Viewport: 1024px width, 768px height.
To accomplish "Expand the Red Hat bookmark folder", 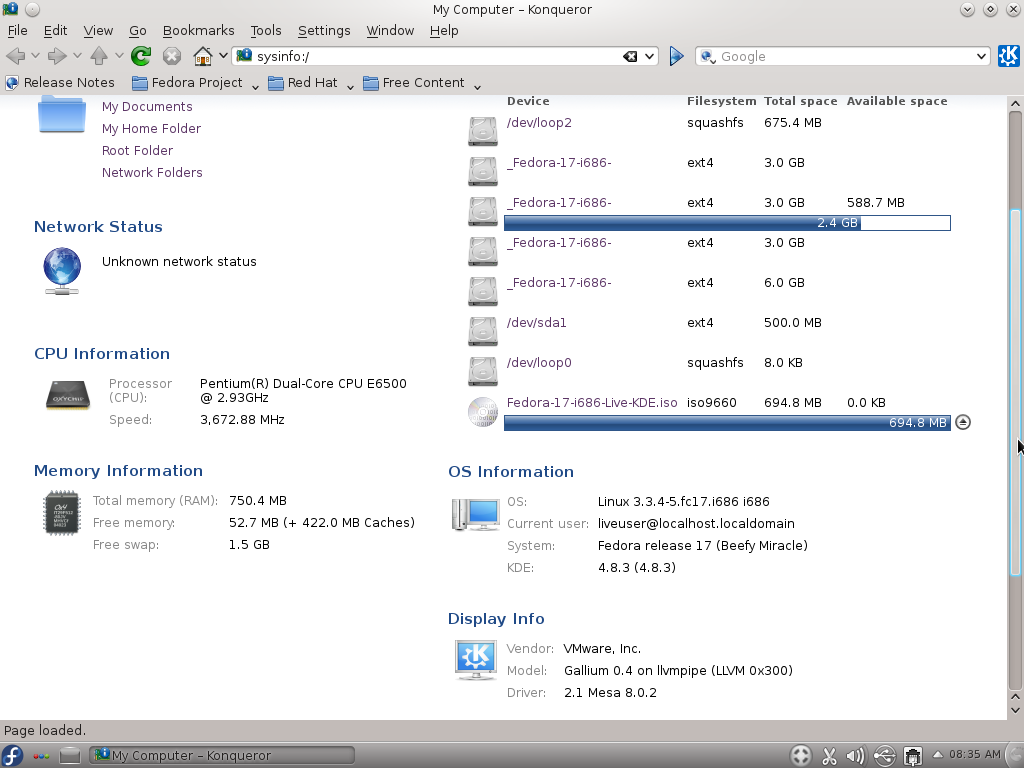I will tap(311, 83).
